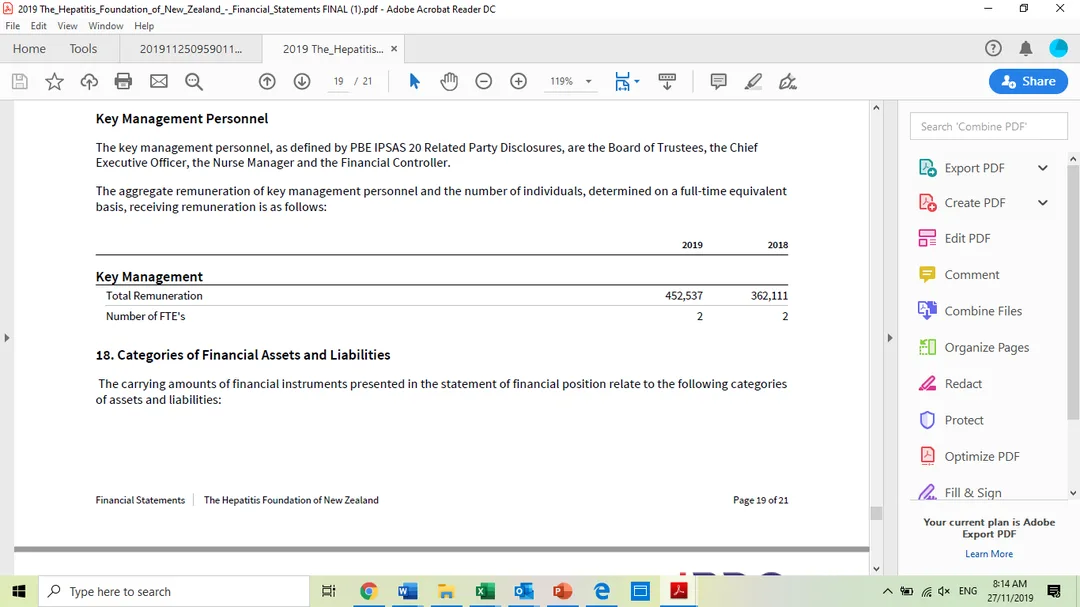
Task: Expand the Create PDF section
Action: click(1043, 203)
